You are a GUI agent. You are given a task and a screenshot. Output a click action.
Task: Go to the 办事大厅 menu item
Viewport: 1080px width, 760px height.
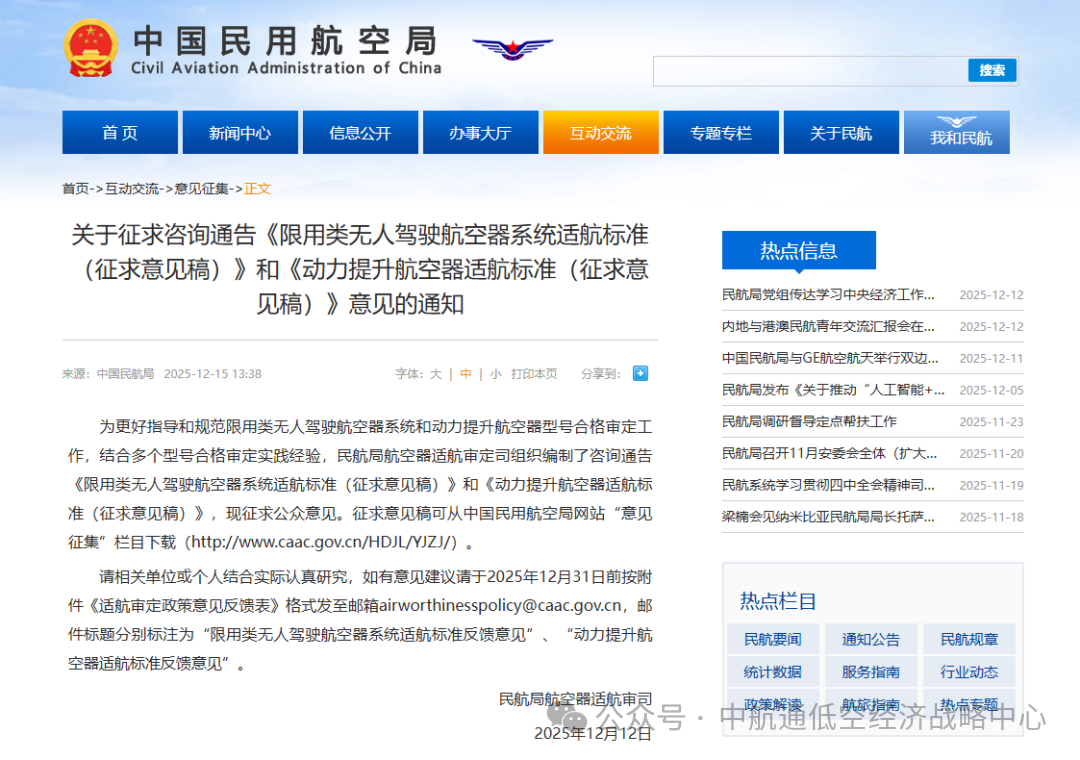pos(480,133)
